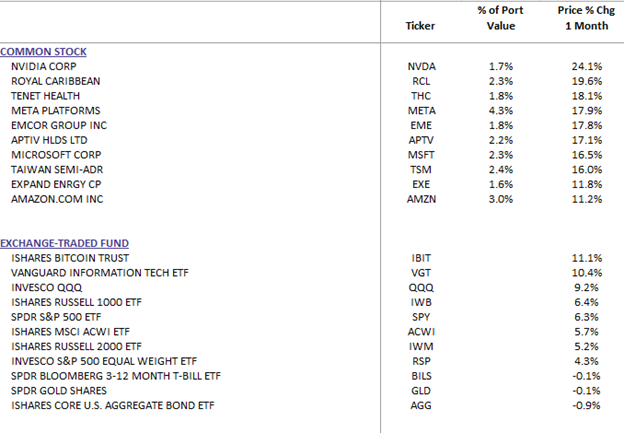Click AGG's -0.9% price change cell
This screenshot has width=624, height=433.
[x=586, y=405]
